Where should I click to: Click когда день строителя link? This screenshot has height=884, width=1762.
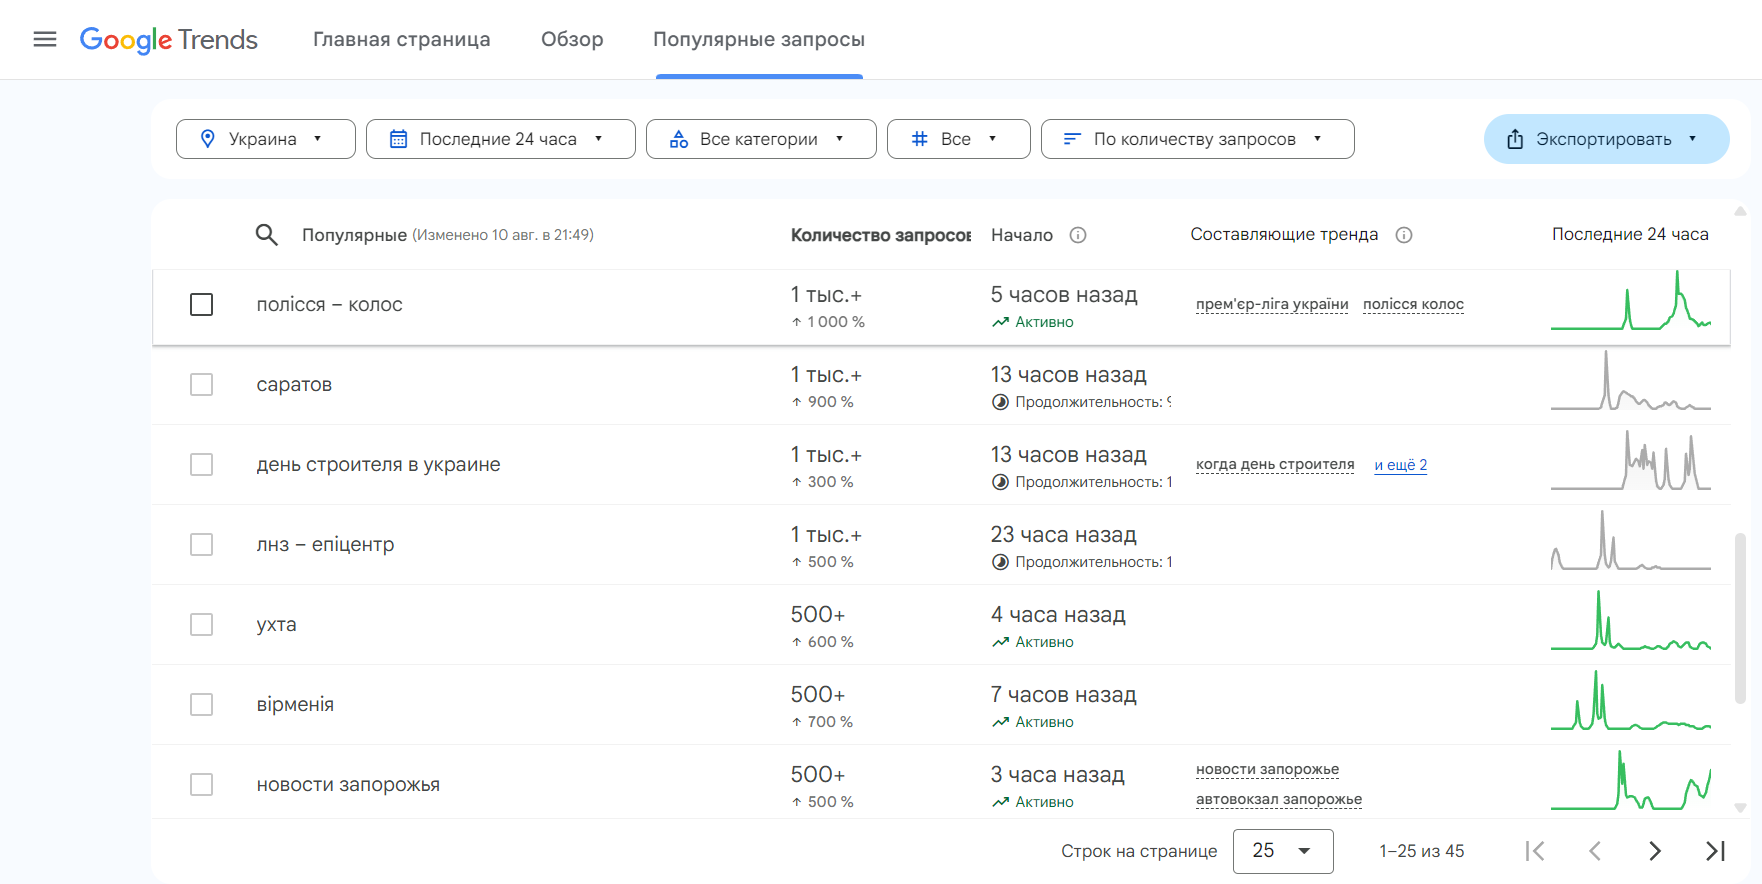pos(1275,464)
